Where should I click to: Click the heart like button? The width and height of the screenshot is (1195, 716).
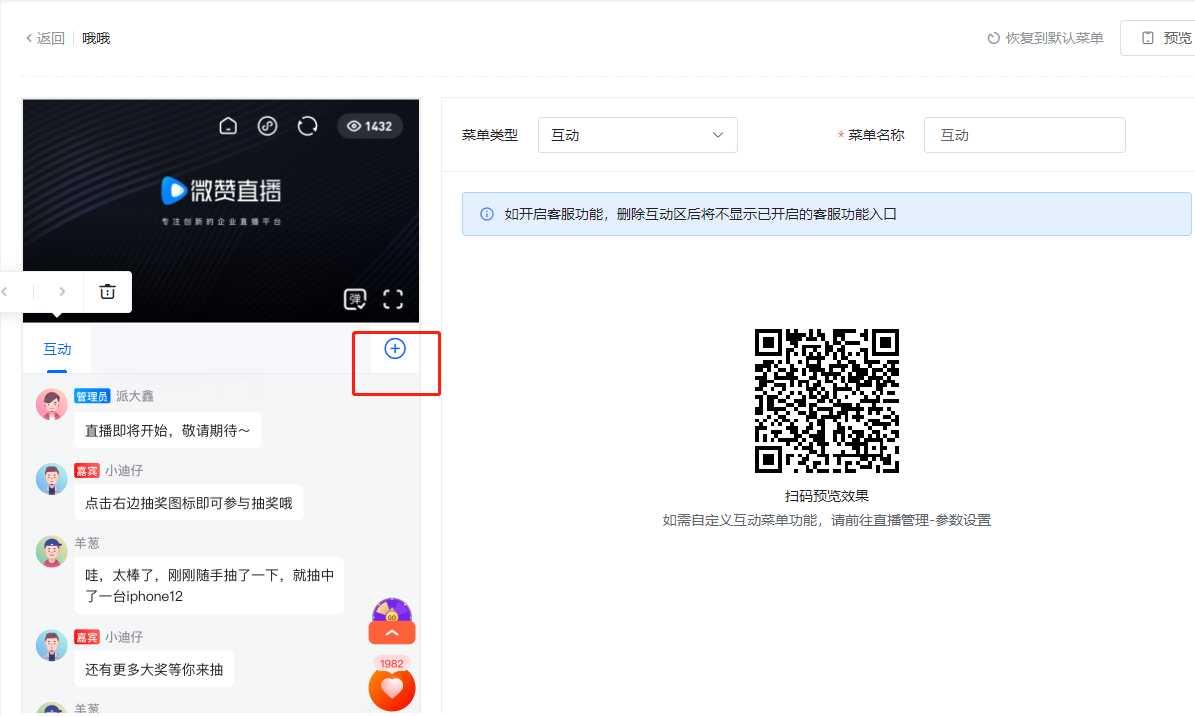click(x=392, y=689)
